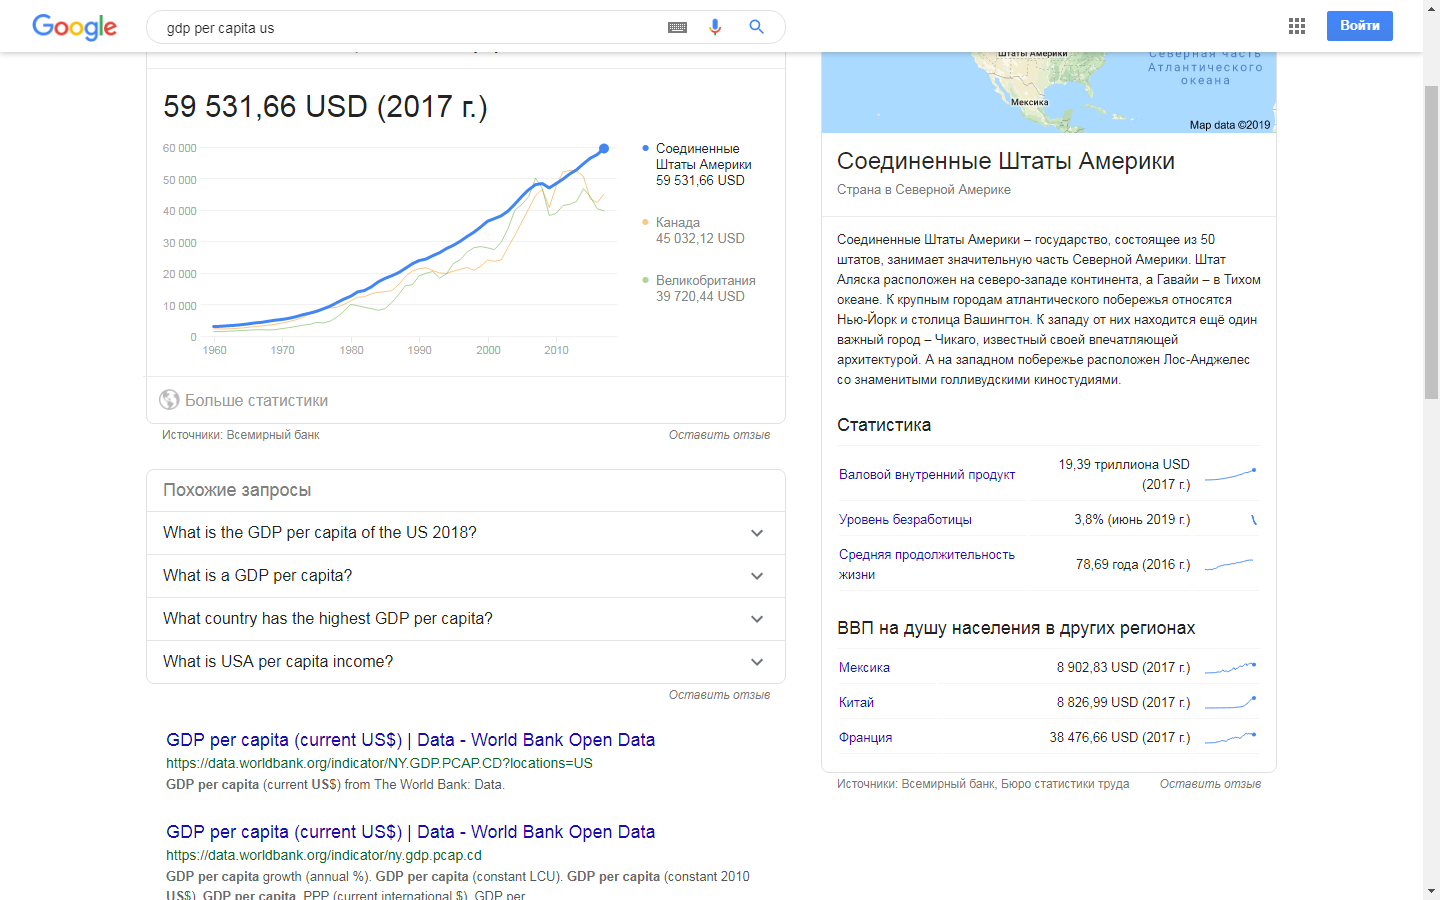This screenshot has height=900, width=1440.
Task: Open the Google apps grid
Action: (x=1297, y=26)
